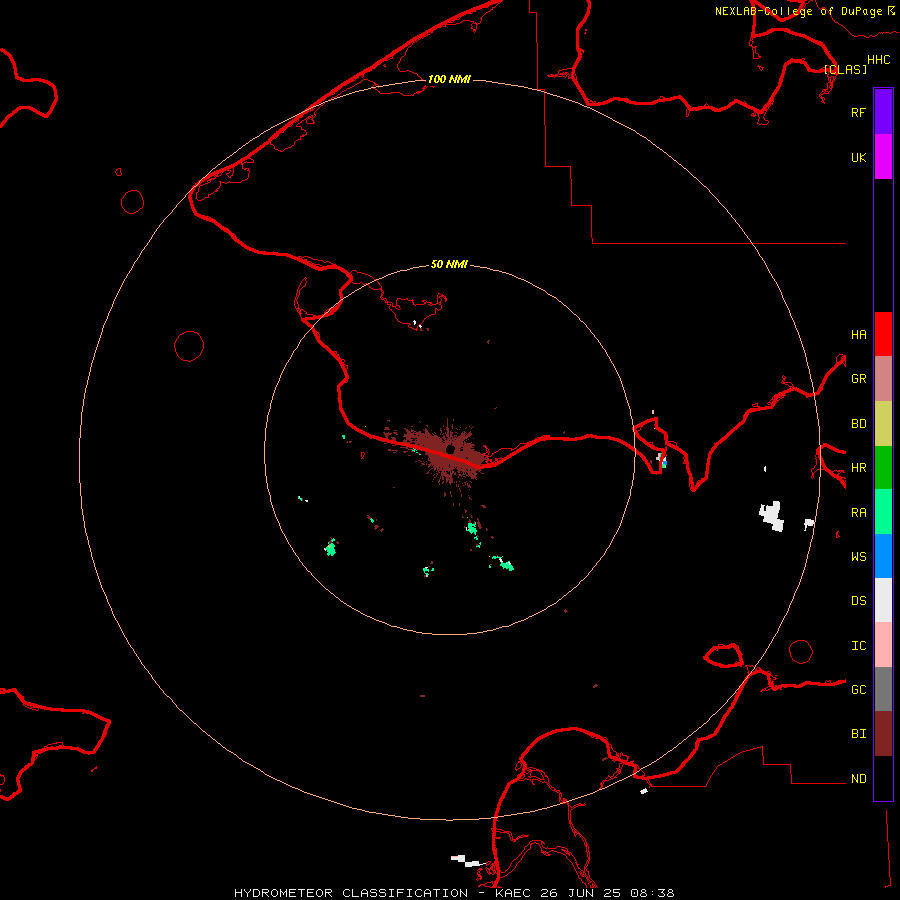The width and height of the screenshot is (900, 900).
Task: Click the "BI" legend label
Action: pos(858,734)
